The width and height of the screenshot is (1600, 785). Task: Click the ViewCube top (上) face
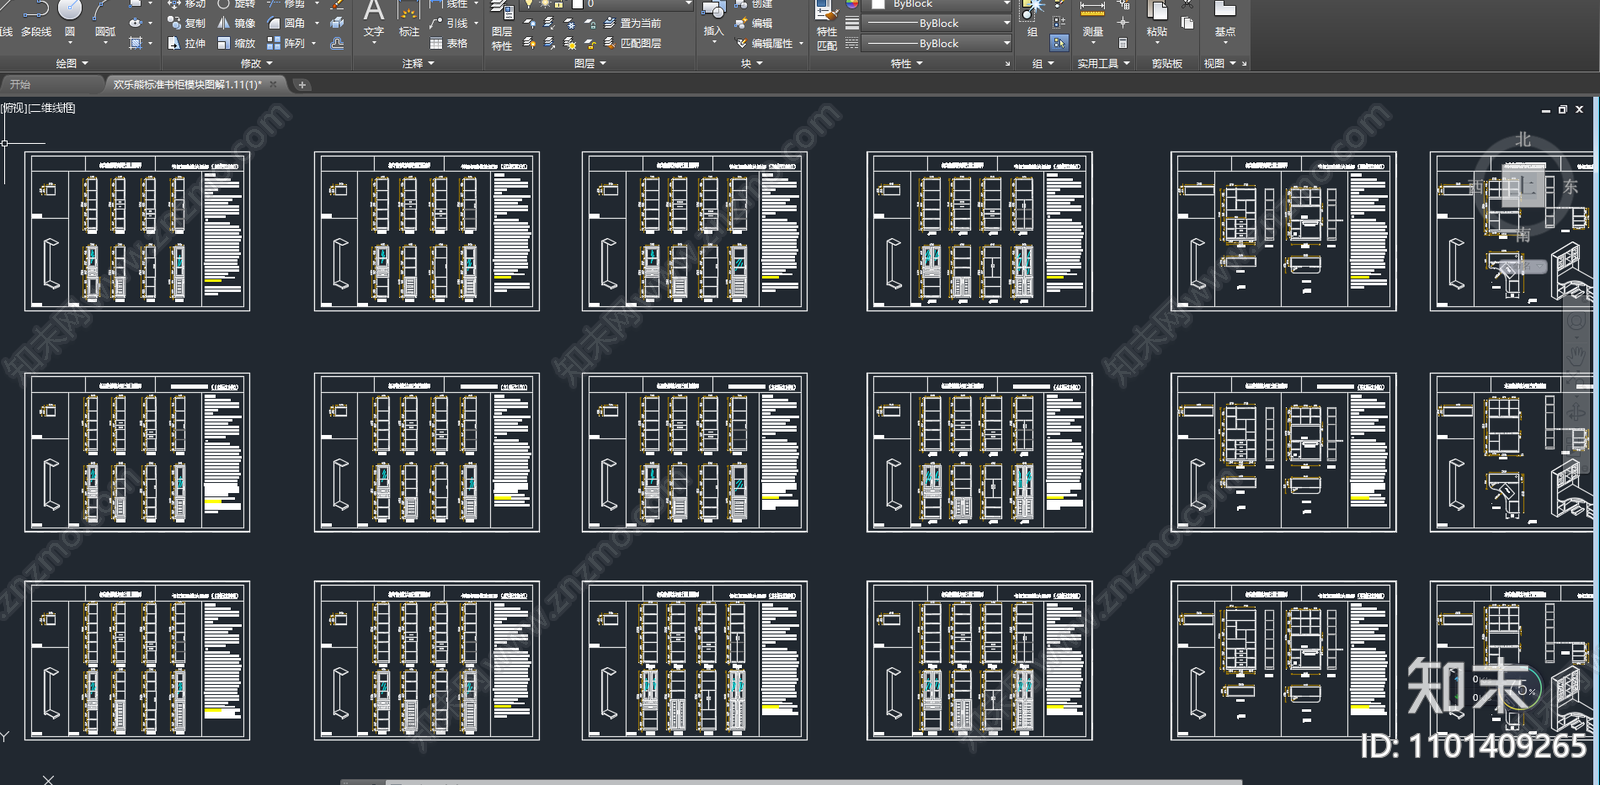1522,187
